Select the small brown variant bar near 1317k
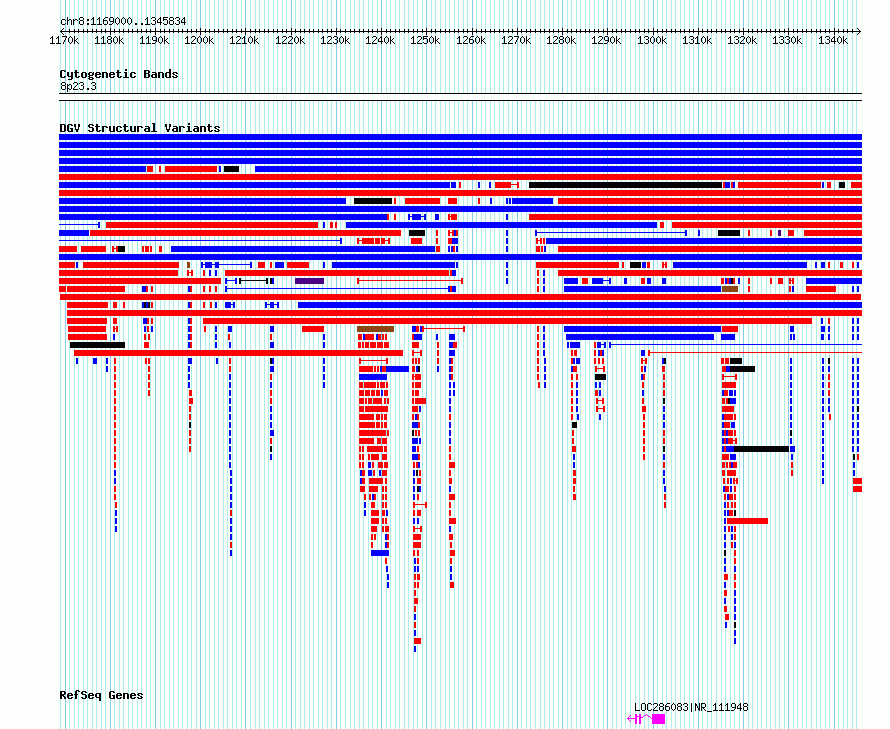 730,289
